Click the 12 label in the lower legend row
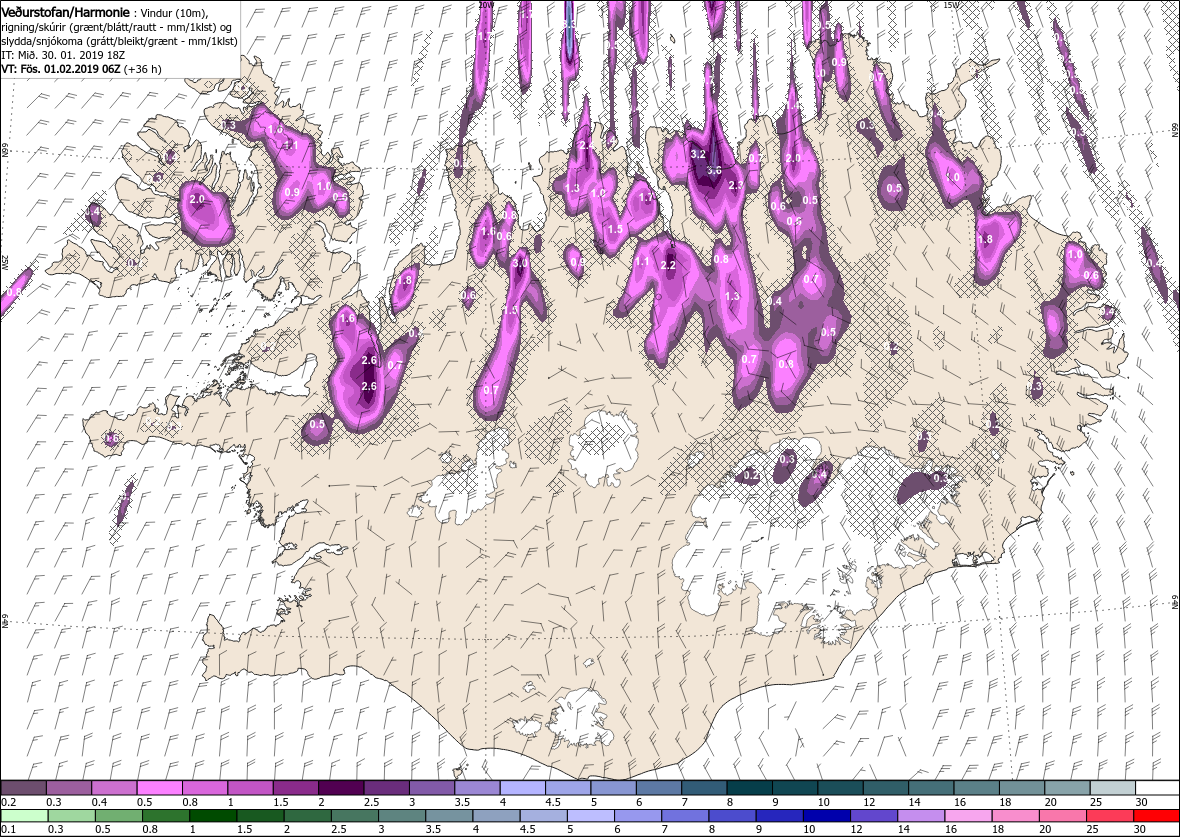This screenshot has height=837, width=1180. (x=856, y=829)
